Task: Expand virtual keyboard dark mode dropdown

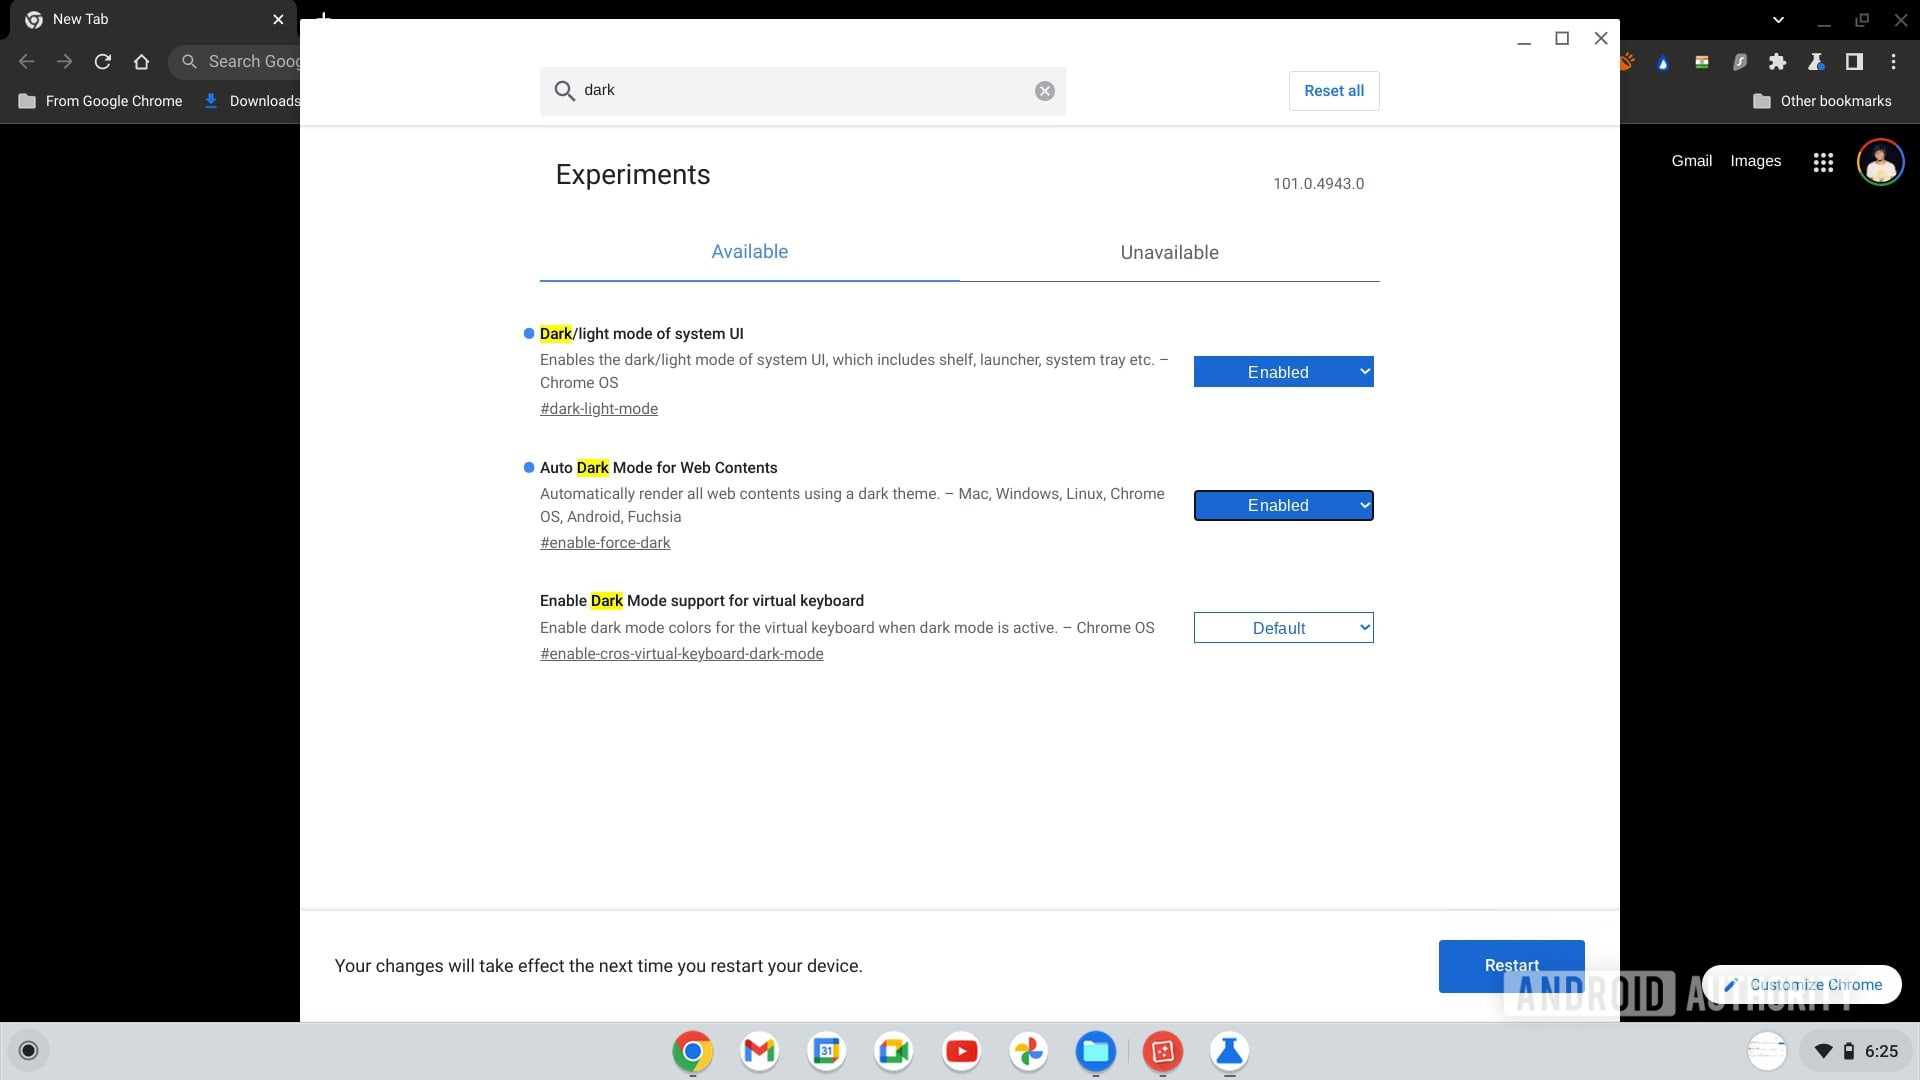Action: tap(1283, 628)
